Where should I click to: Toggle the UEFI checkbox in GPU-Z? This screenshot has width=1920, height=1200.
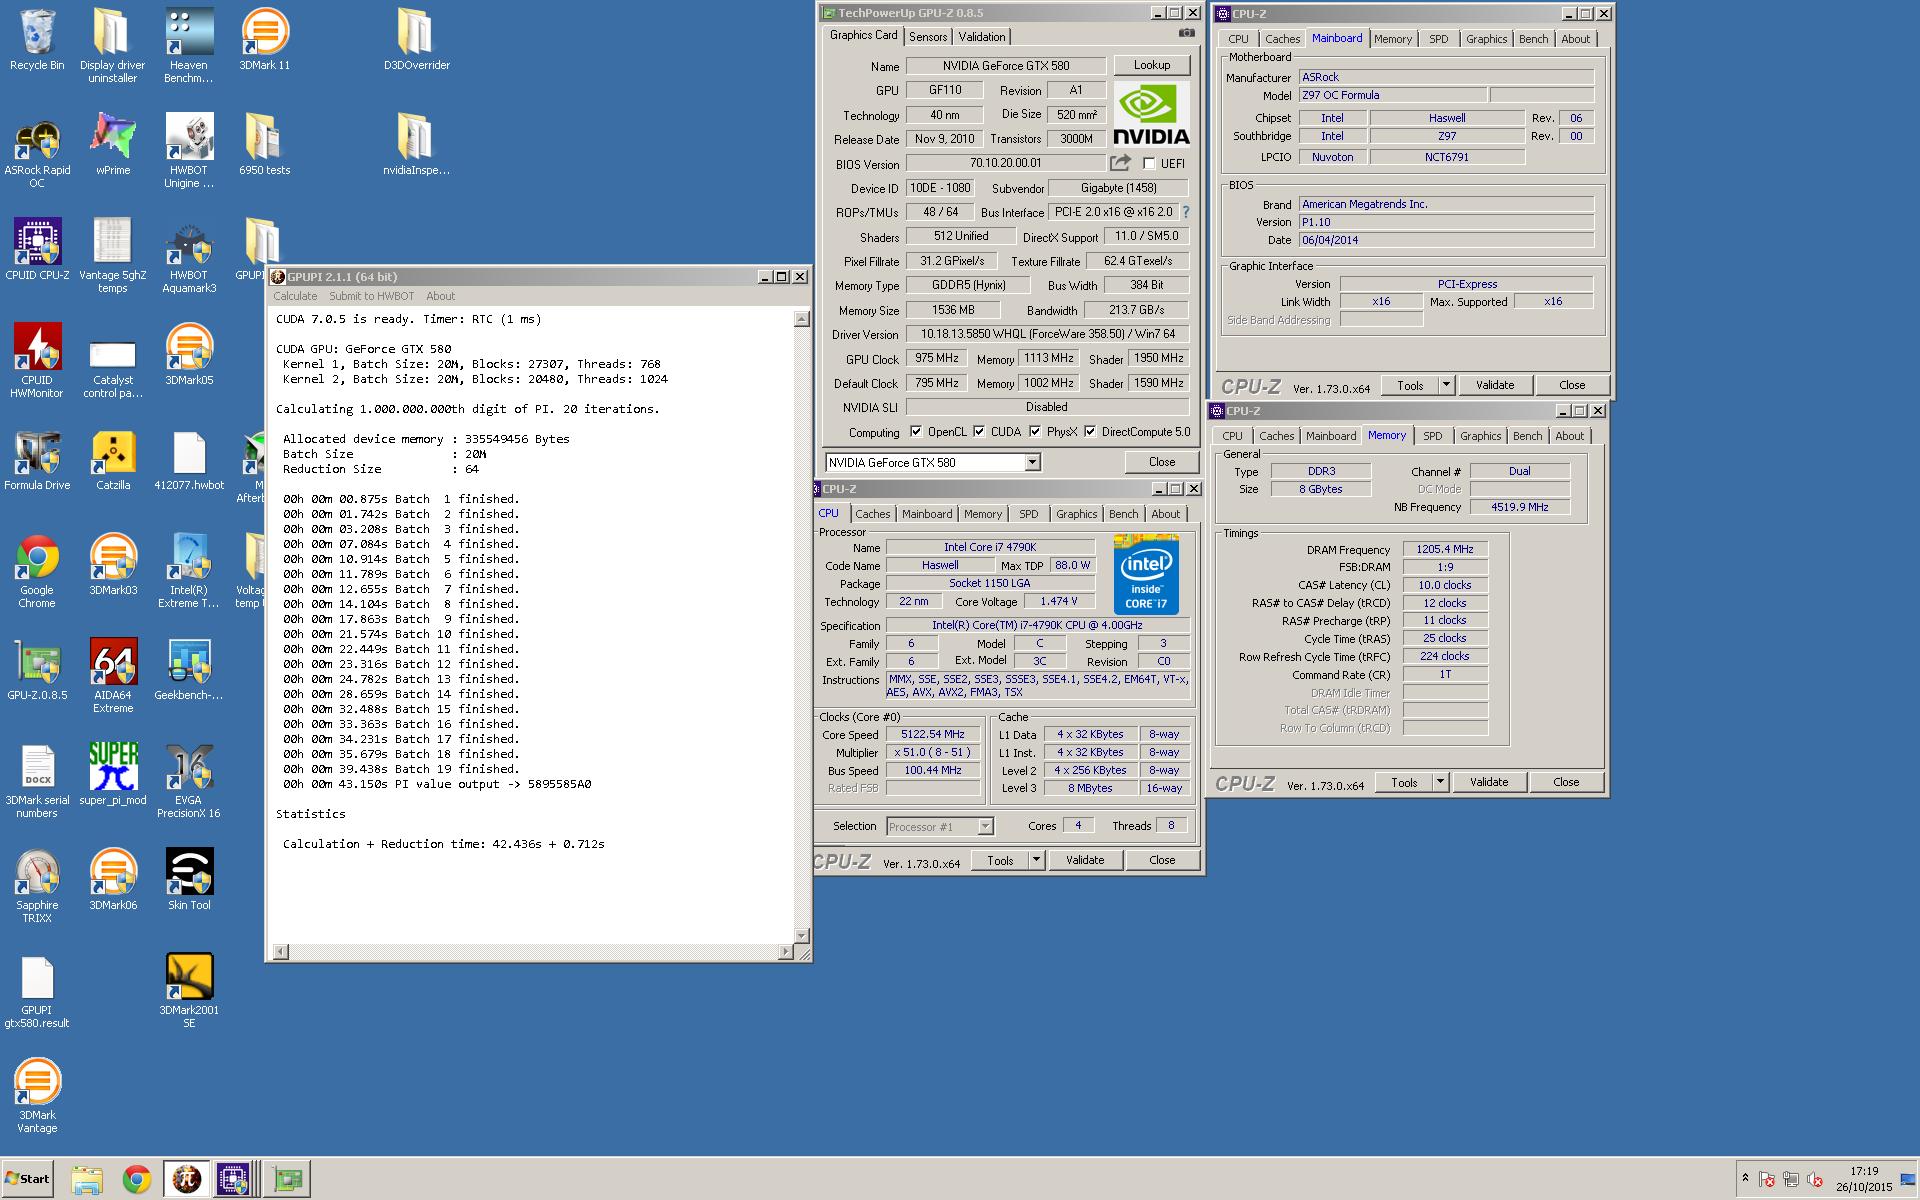1149,164
